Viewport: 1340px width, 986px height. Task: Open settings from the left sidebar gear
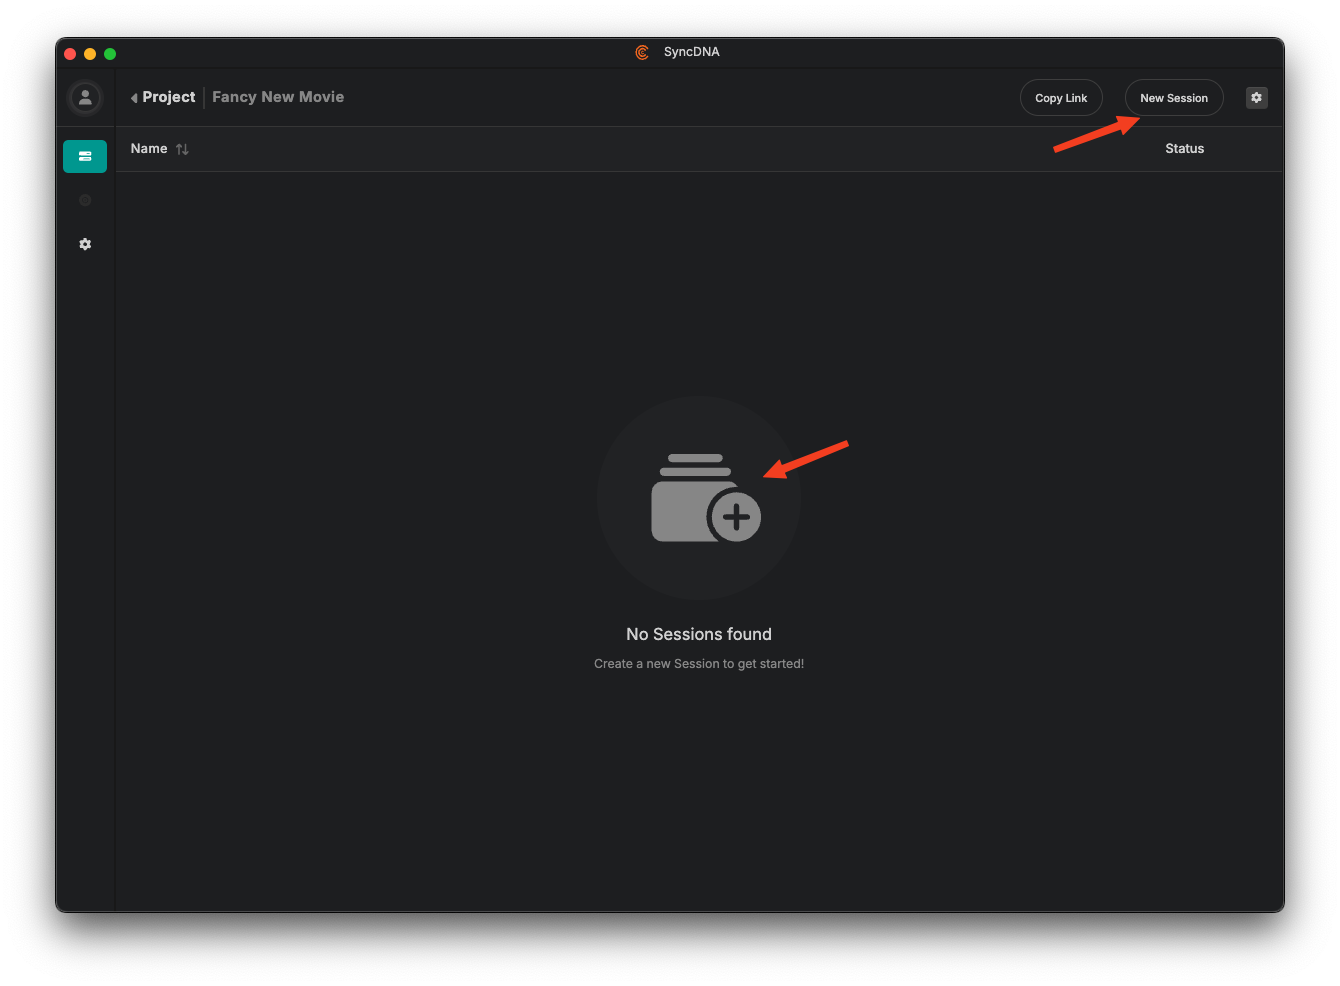pyautogui.click(x=85, y=244)
